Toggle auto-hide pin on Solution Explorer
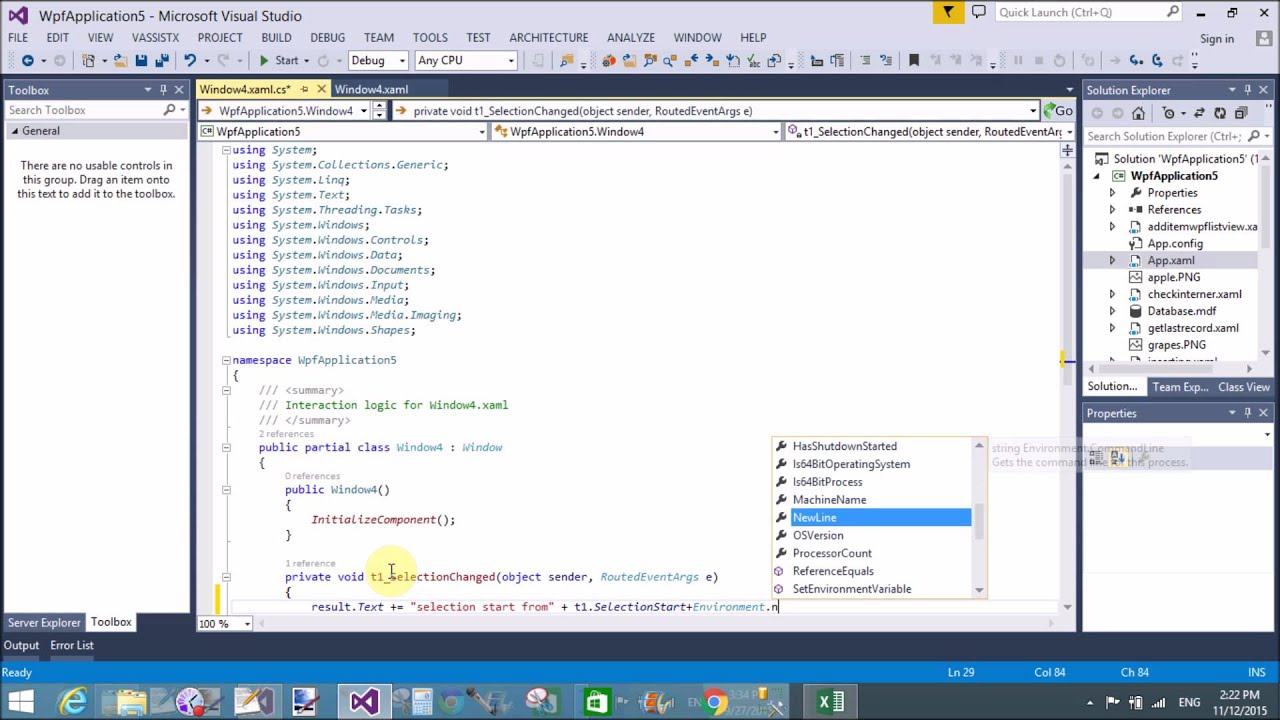 pos(1247,90)
